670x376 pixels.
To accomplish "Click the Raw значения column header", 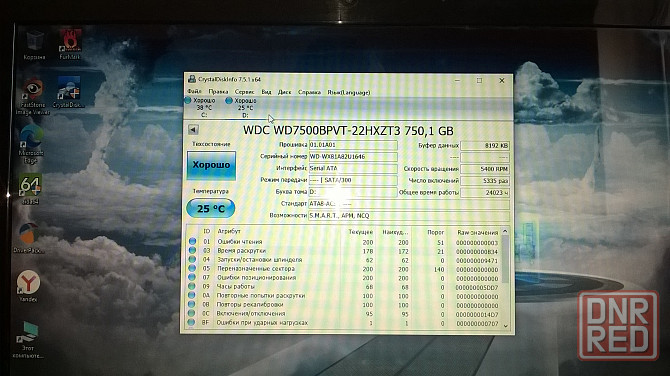I will pos(477,233).
